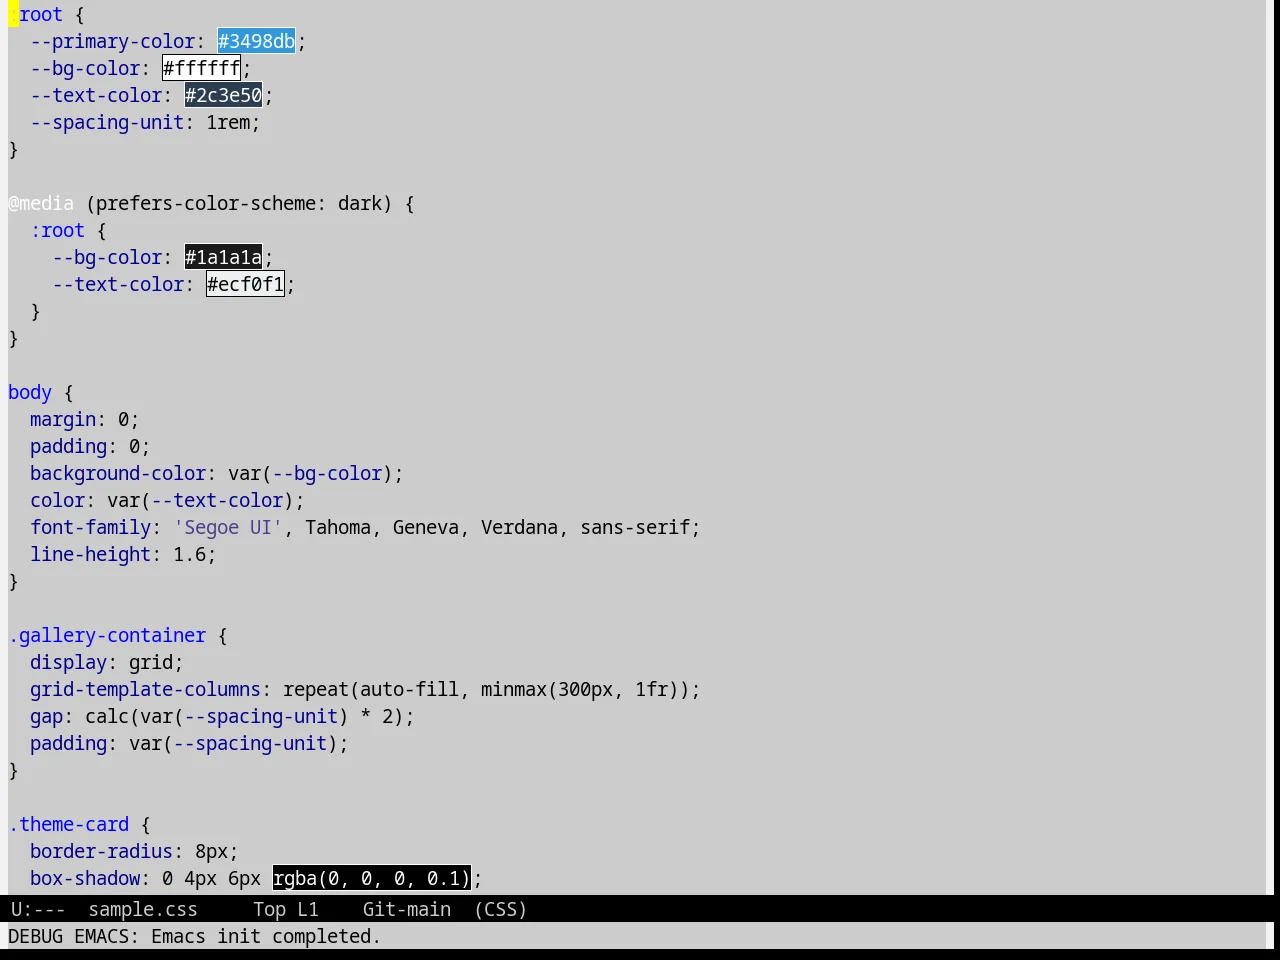Click the @media keyword
Image resolution: width=1280 pixels, height=960 pixels.
click(x=41, y=203)
